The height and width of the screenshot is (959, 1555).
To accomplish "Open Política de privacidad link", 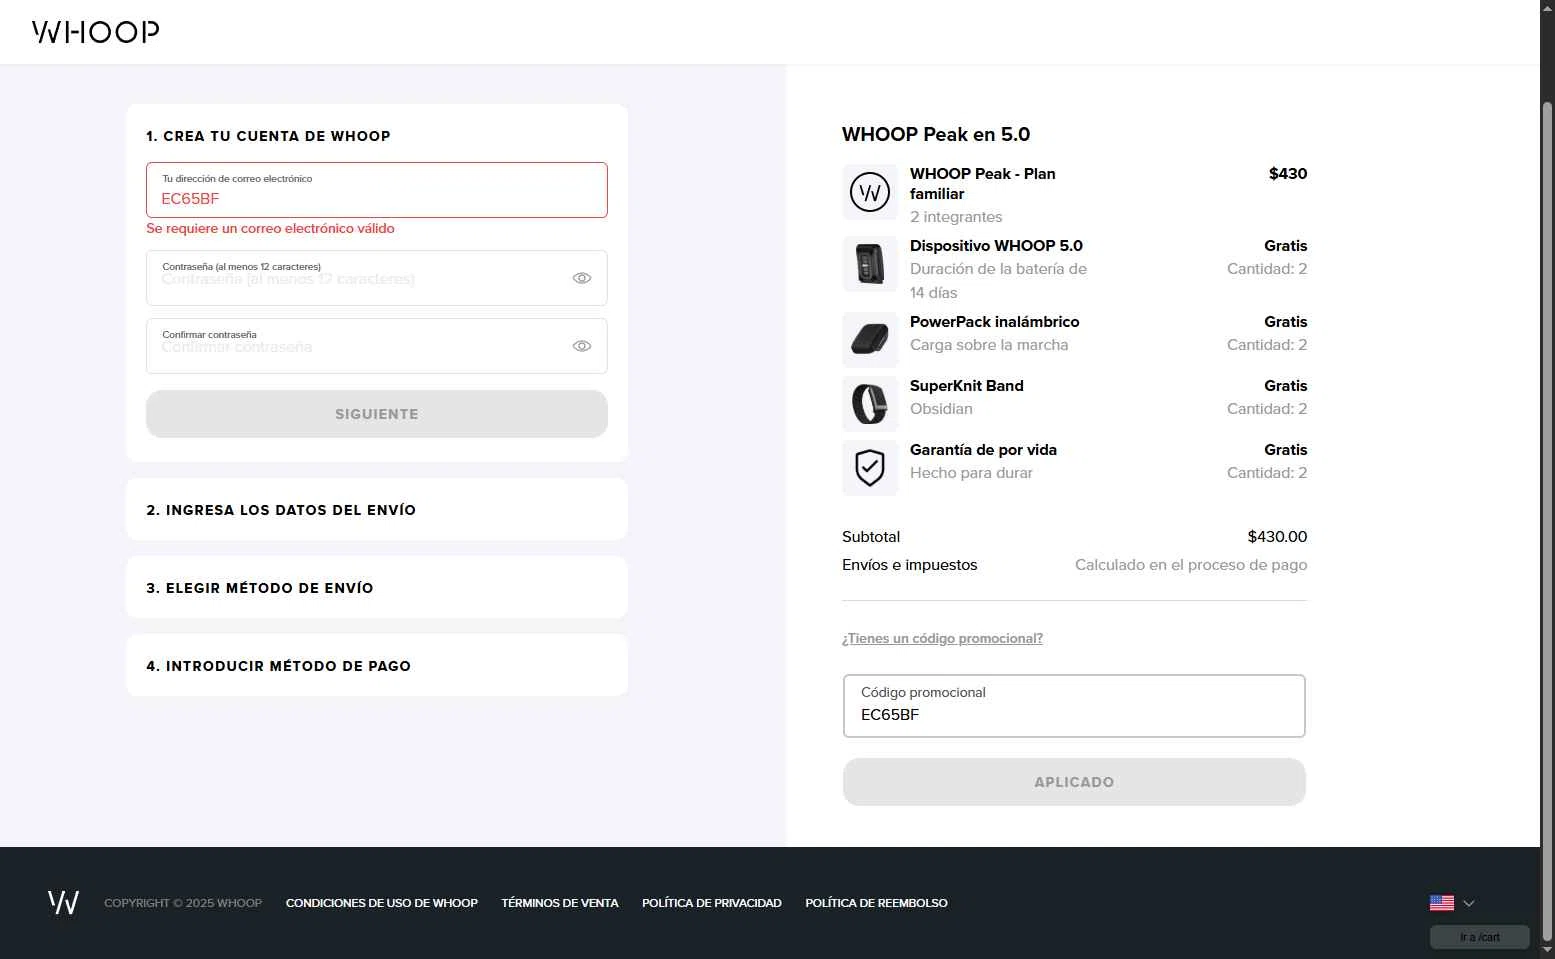I will point(712,903).
